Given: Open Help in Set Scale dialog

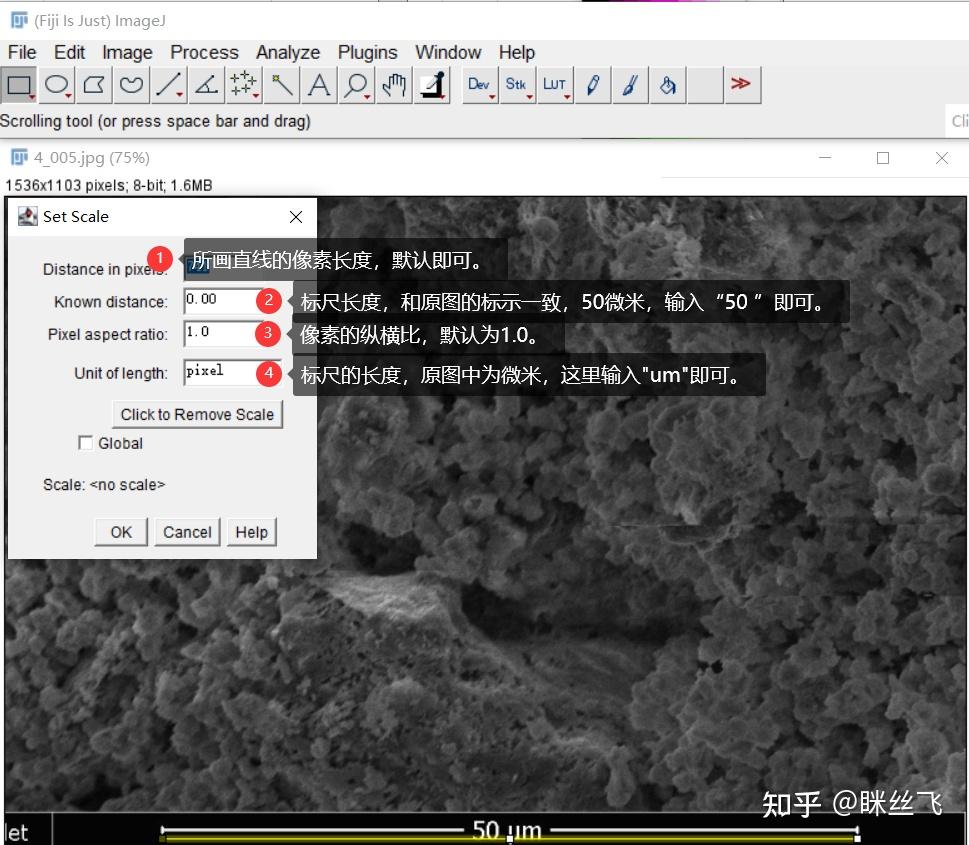Looking at the screenshot, I should click(252, 532).
